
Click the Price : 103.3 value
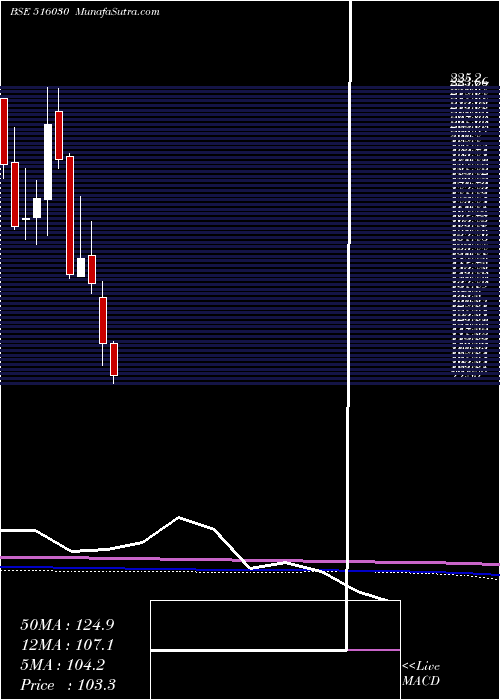[x=68, y=685]
